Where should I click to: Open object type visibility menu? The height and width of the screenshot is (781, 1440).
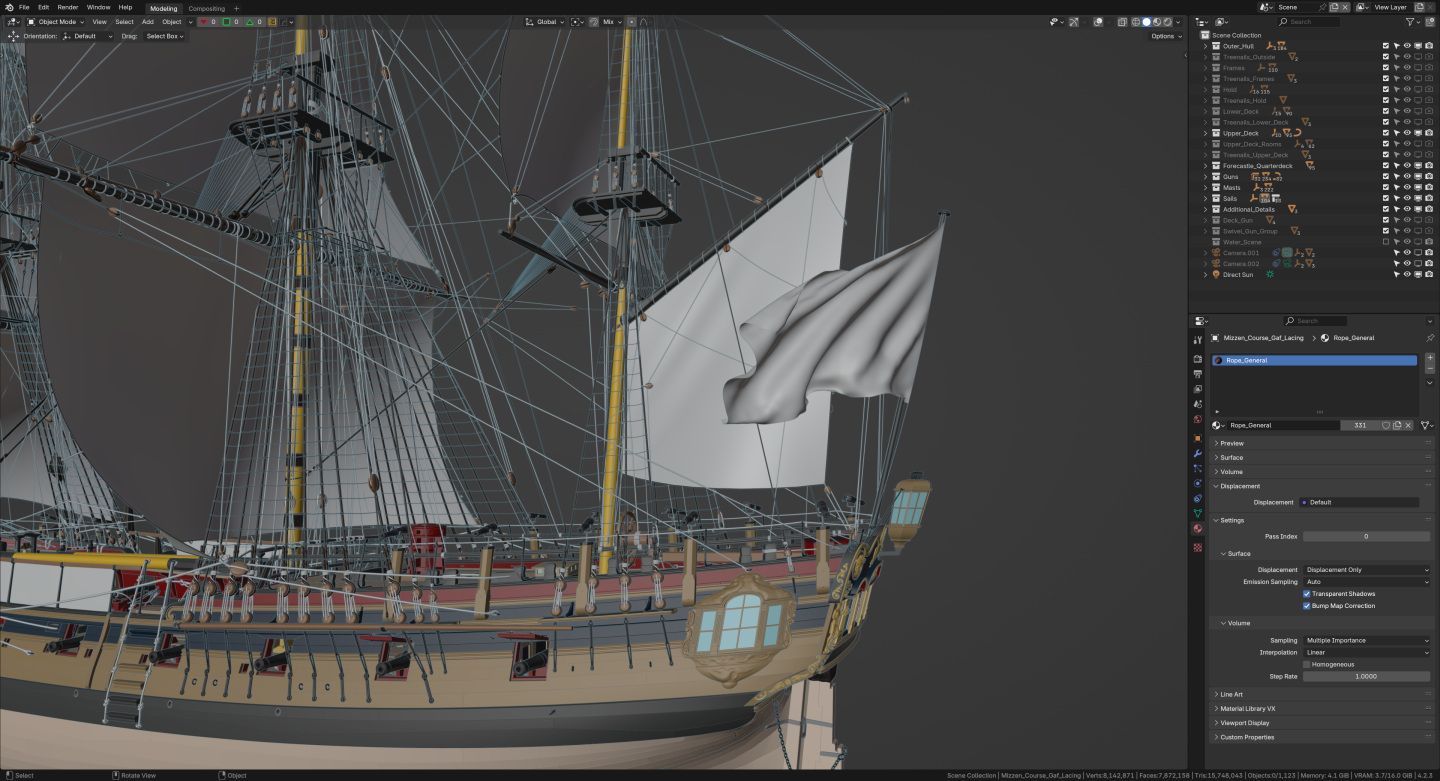(1055, 21)
